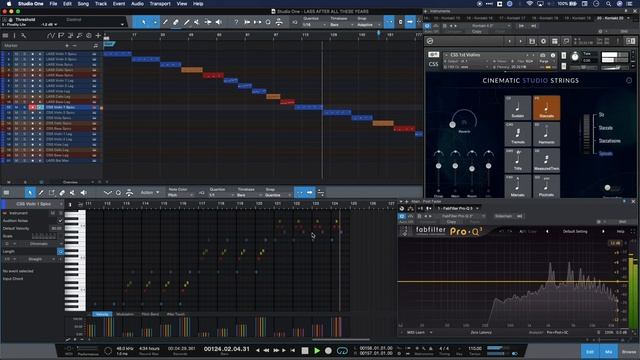Image resolution: width=640 pixels, height=360 pixels.
Task: Open the Transport menu
Action: (160, 4)
